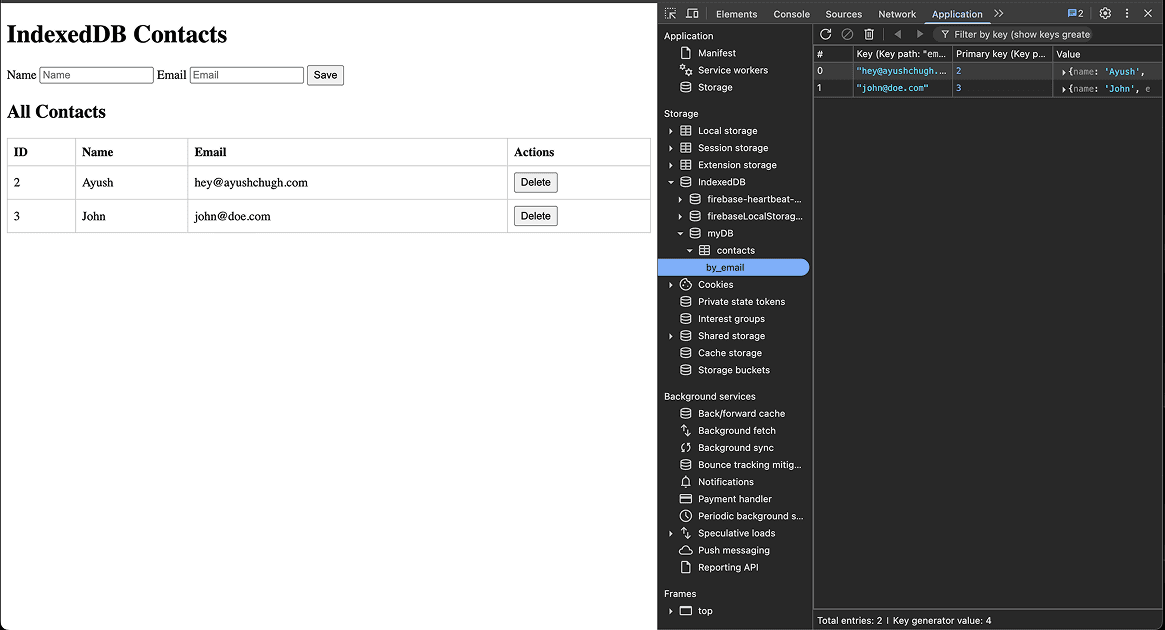Click the Save contact button
Image resolution: width=1165 pixels, height=630 pixels.
326,75
